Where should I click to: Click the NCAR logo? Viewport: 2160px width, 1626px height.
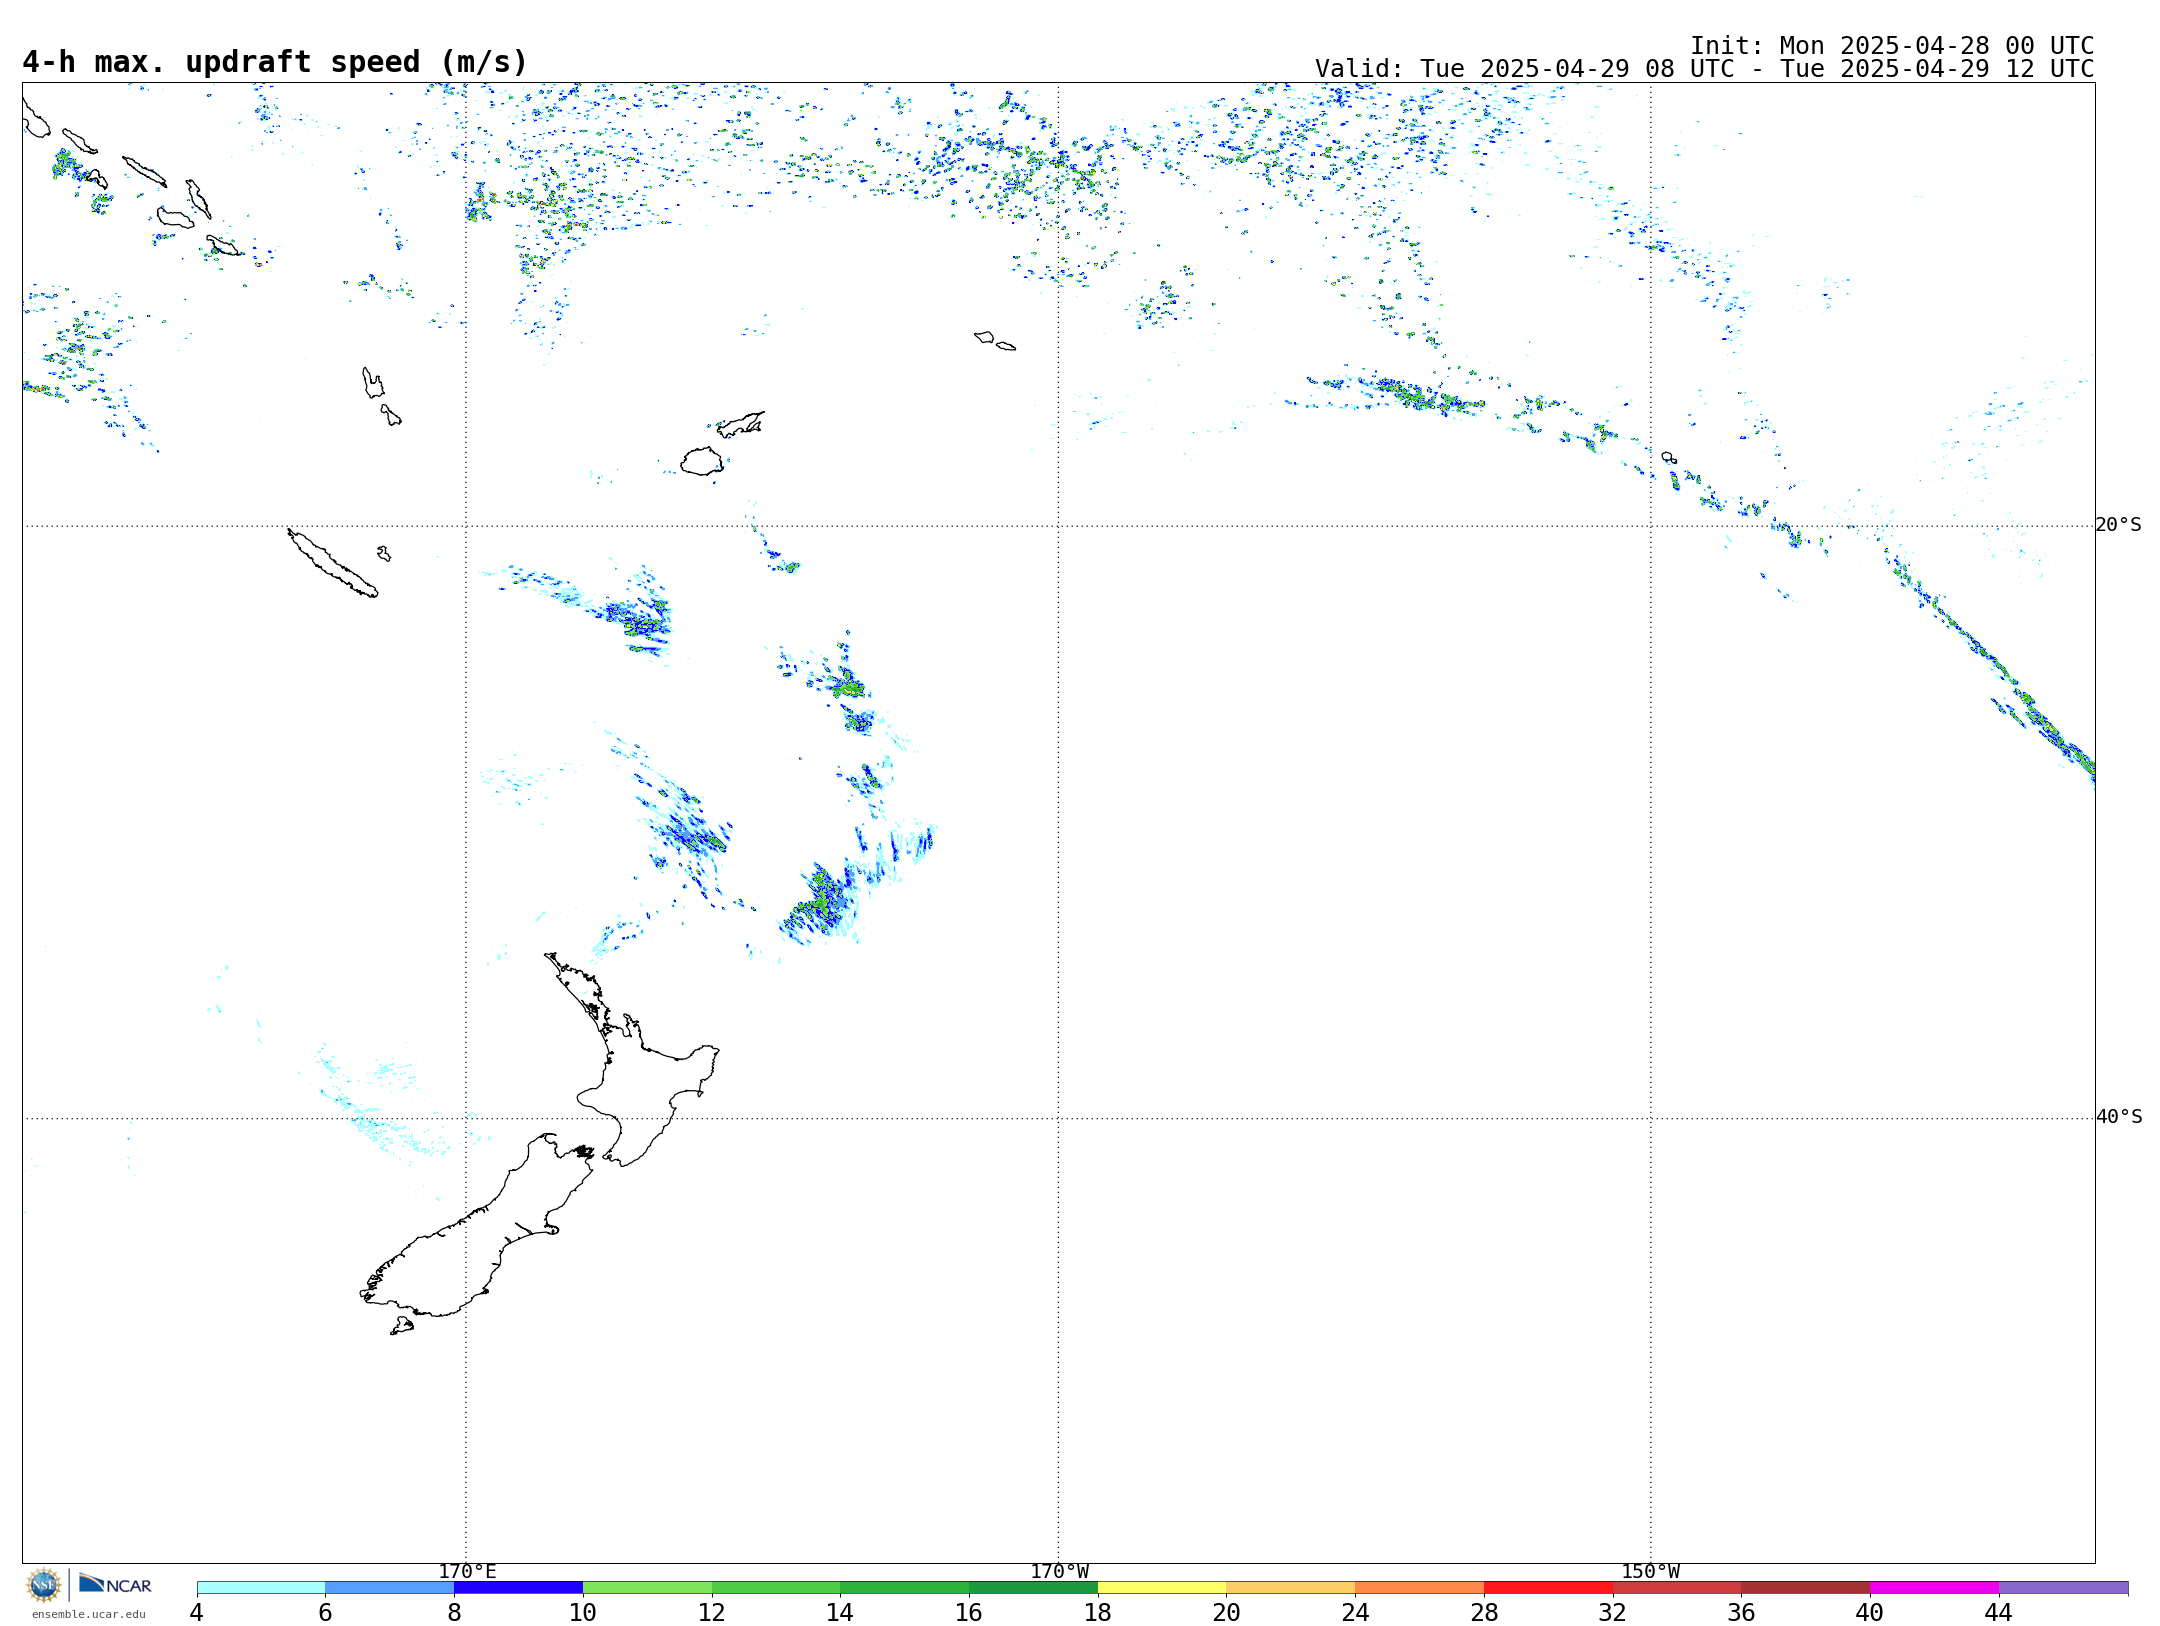click(x=115, y=1584)
